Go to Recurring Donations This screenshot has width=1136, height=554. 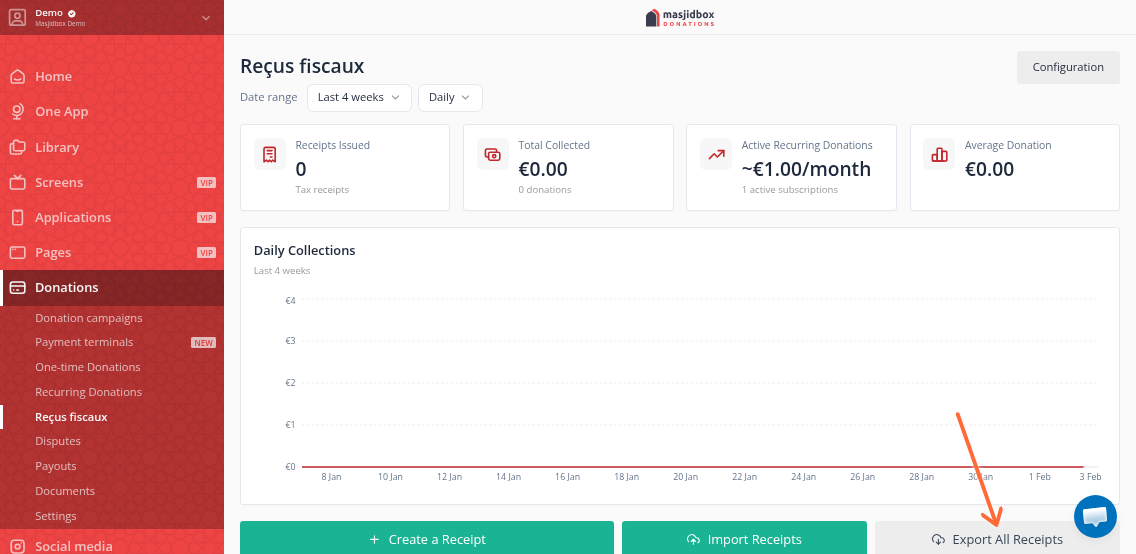click(x=88, y=392)
